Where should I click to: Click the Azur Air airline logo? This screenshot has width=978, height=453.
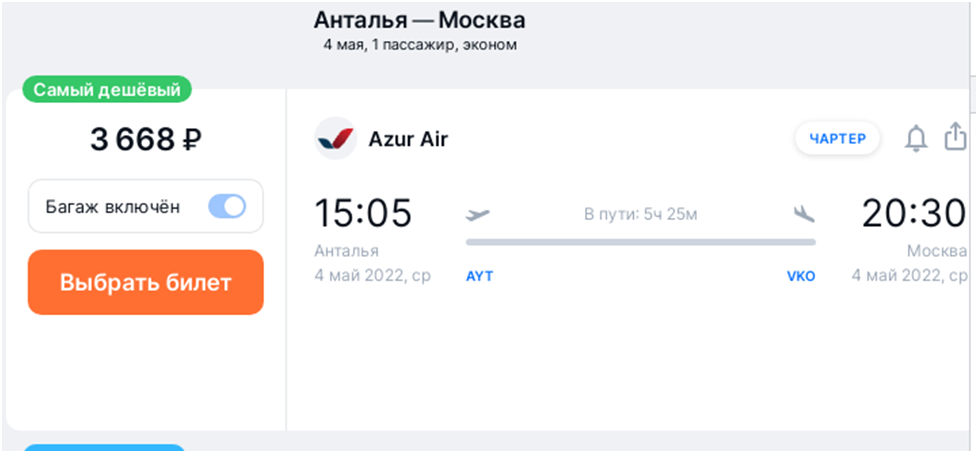336,139
